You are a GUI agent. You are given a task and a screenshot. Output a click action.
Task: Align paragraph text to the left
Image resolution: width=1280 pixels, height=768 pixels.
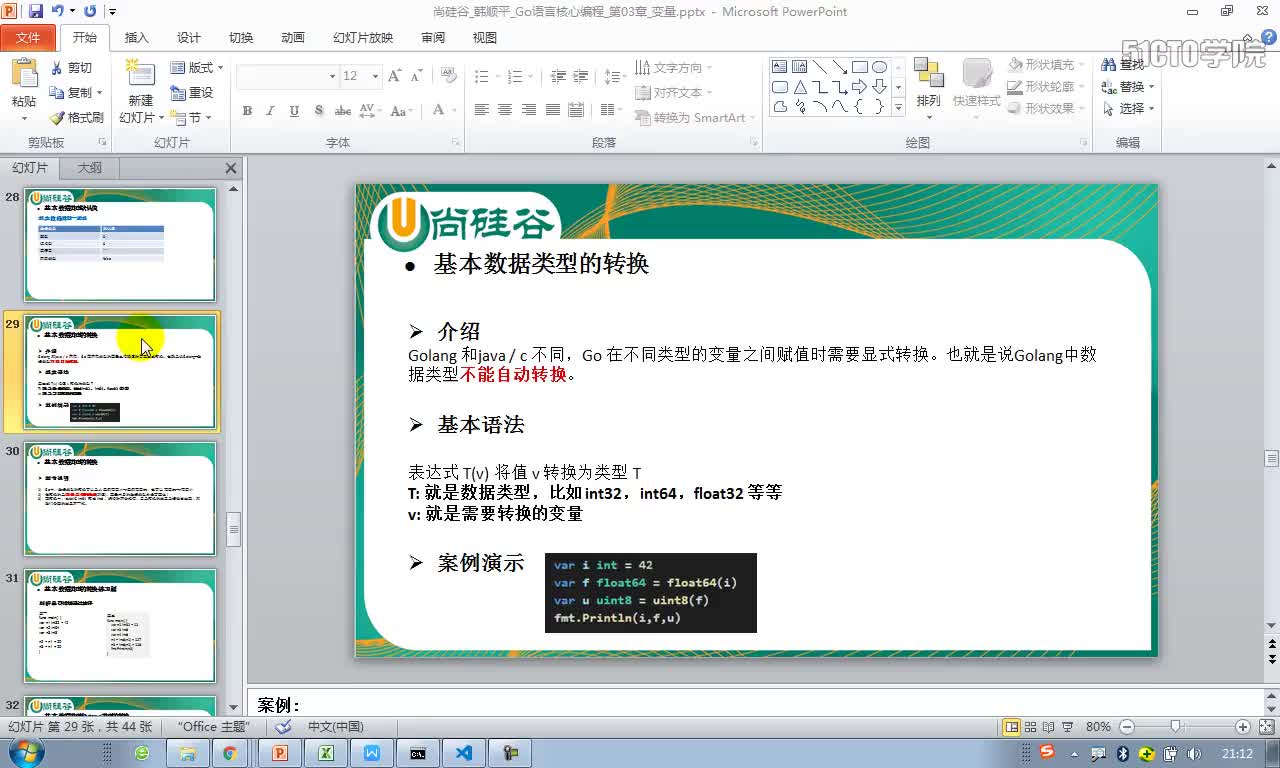click(x=482, y=110)
